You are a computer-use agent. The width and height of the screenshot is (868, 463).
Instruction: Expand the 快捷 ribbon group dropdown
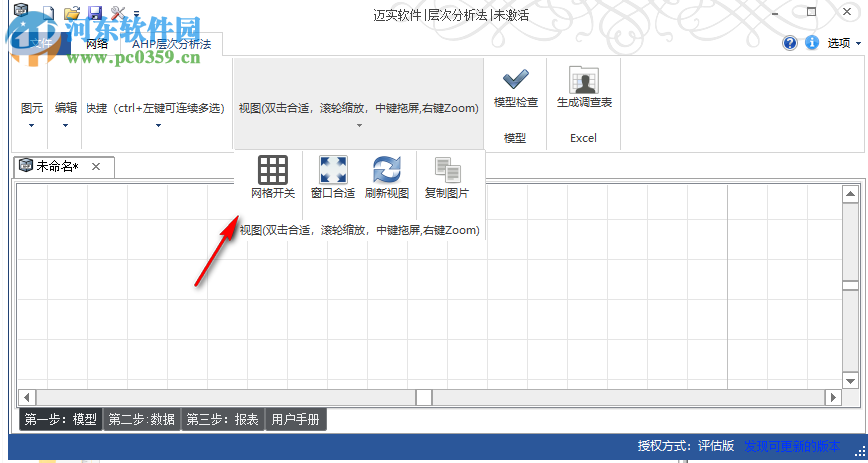coord(158,125)
